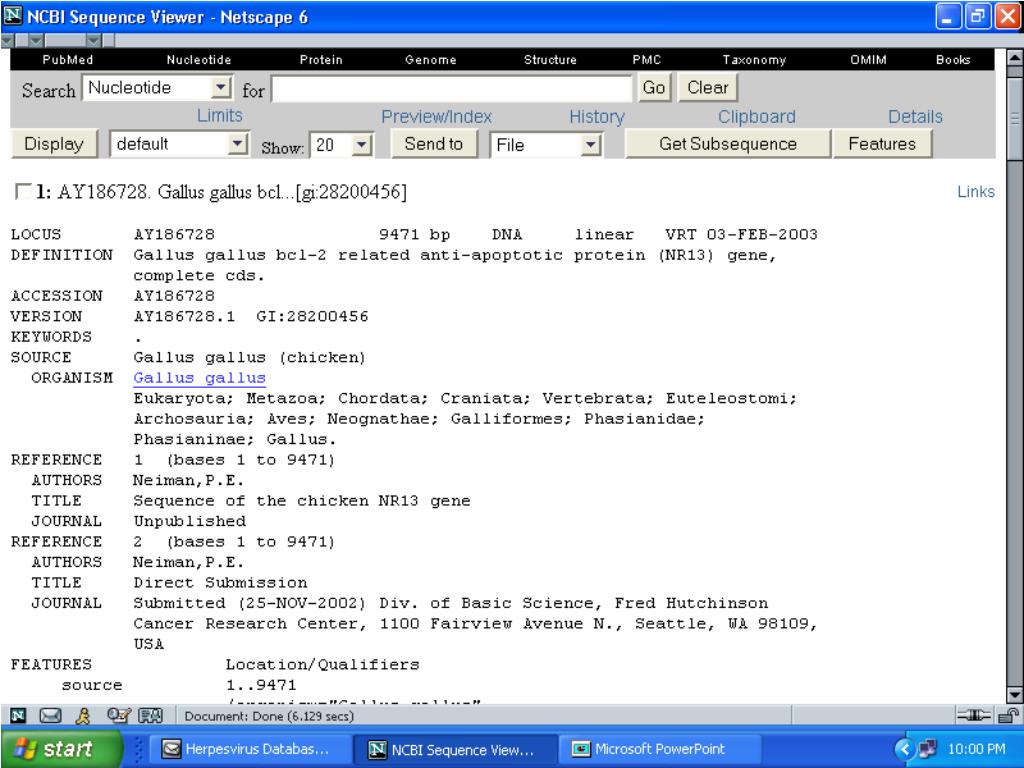The image size is (1024, 768).
Task: Click the page scrollbar down arrow
Action: click(1015, 695)
